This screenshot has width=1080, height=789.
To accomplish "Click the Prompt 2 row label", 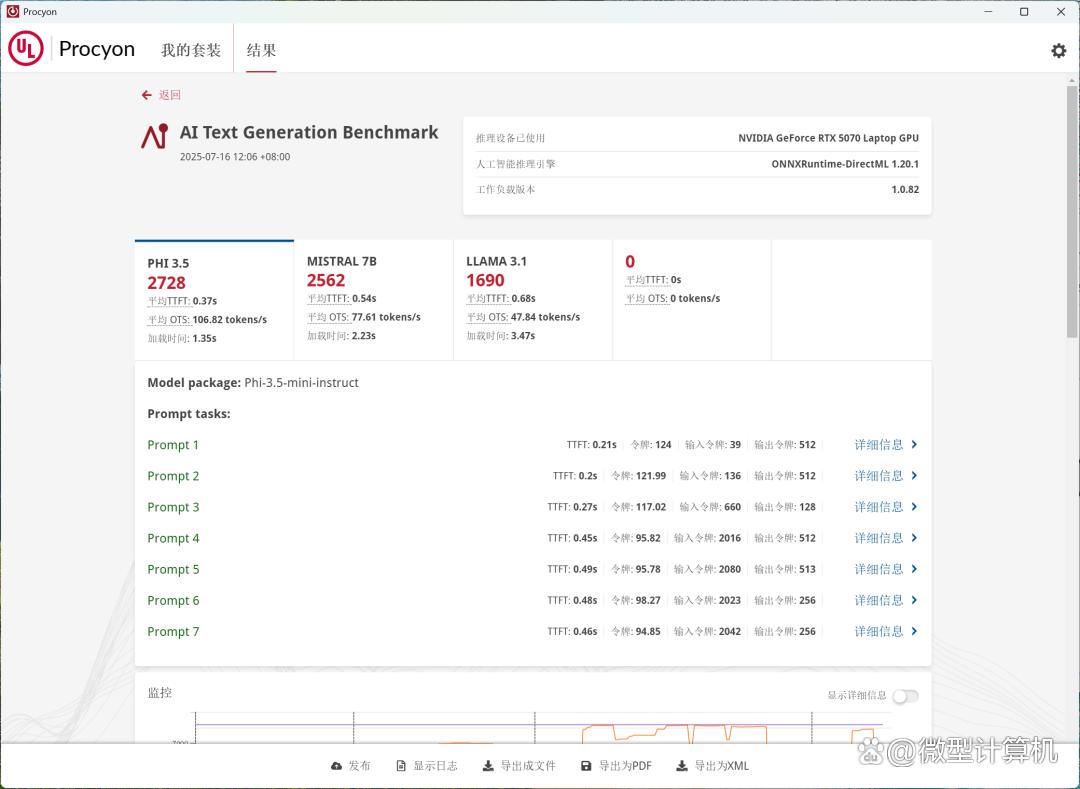I will (x=173, y=476).
